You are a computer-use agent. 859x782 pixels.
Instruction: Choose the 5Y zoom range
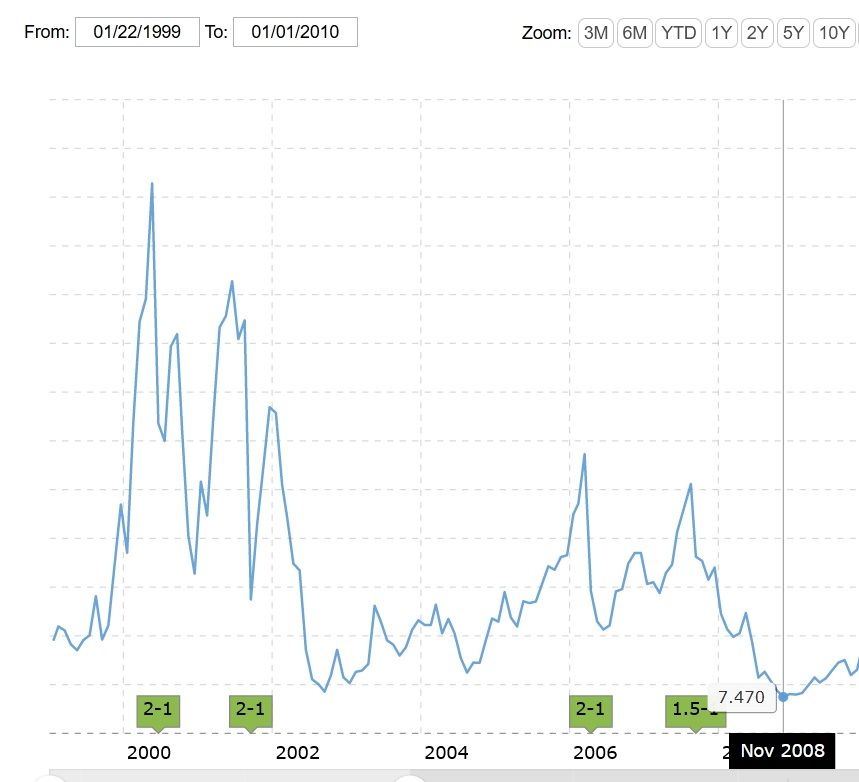[x=793, y=33]
